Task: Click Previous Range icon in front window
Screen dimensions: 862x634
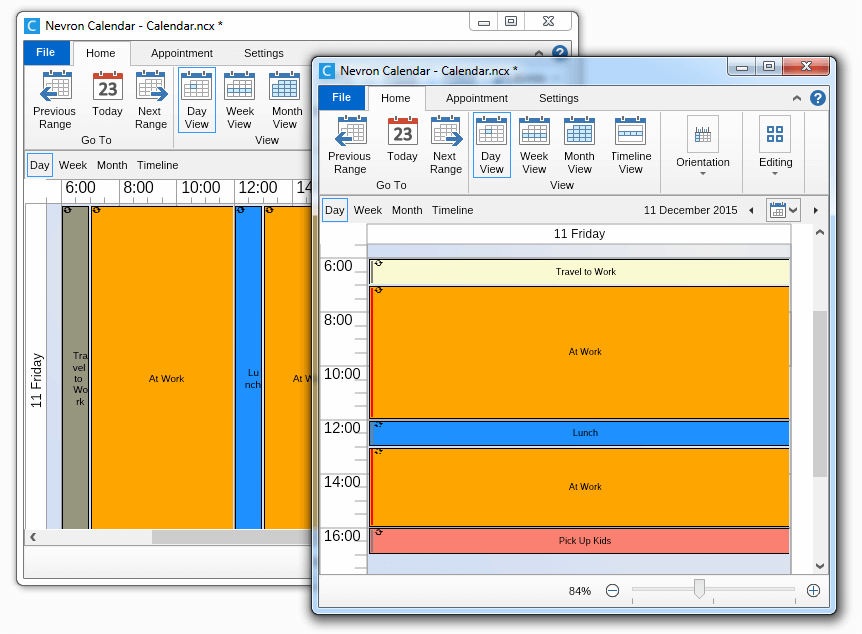Action: pos(349,132)
